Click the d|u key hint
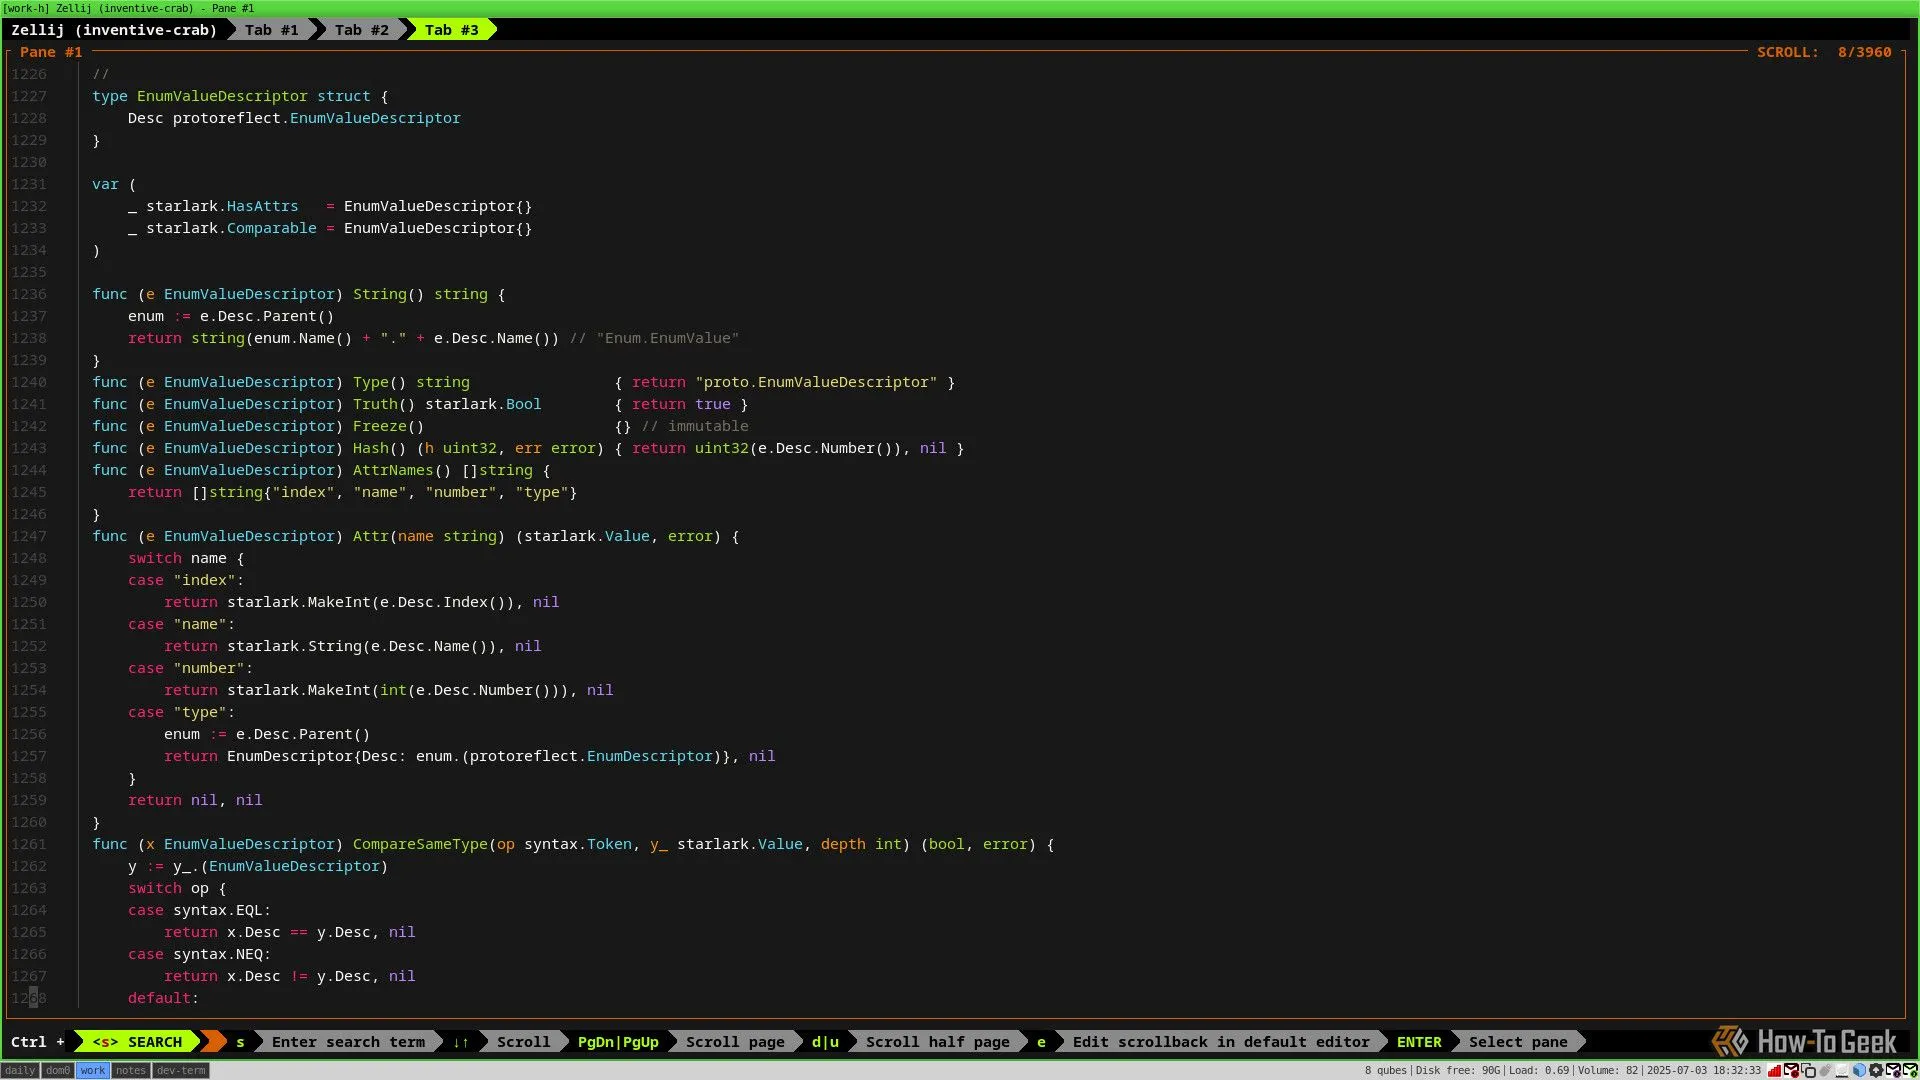 (825, 1041)
